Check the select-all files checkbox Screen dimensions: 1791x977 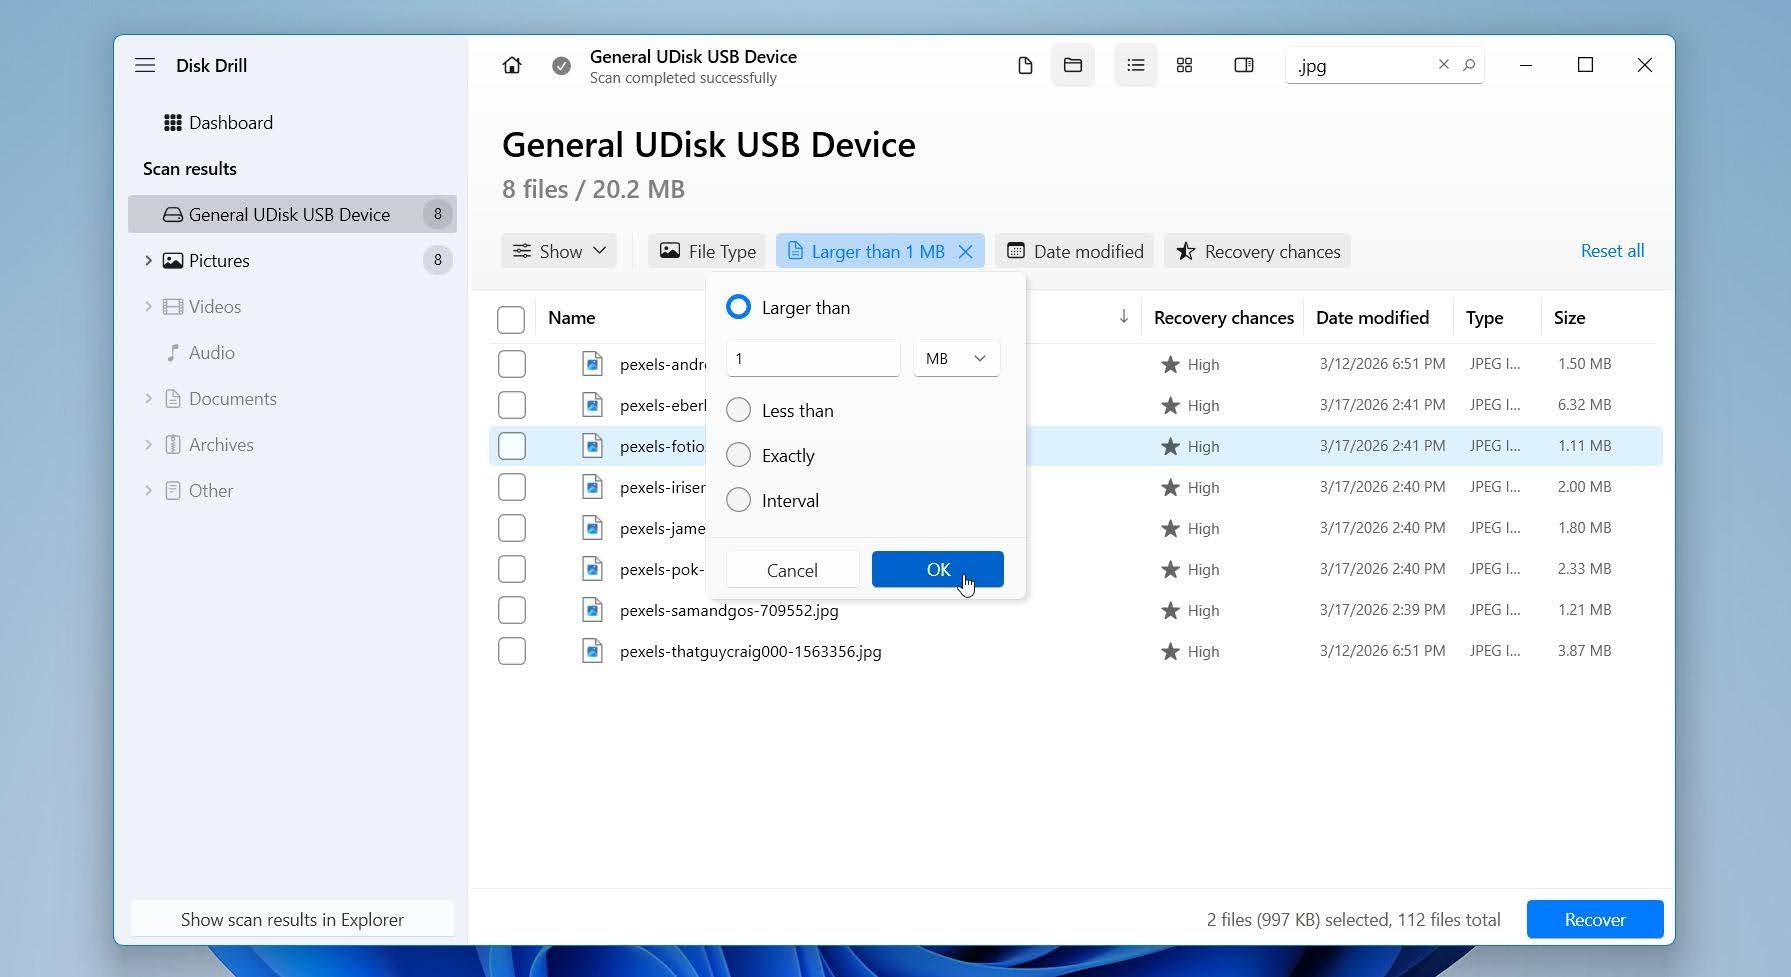(511, 319)
